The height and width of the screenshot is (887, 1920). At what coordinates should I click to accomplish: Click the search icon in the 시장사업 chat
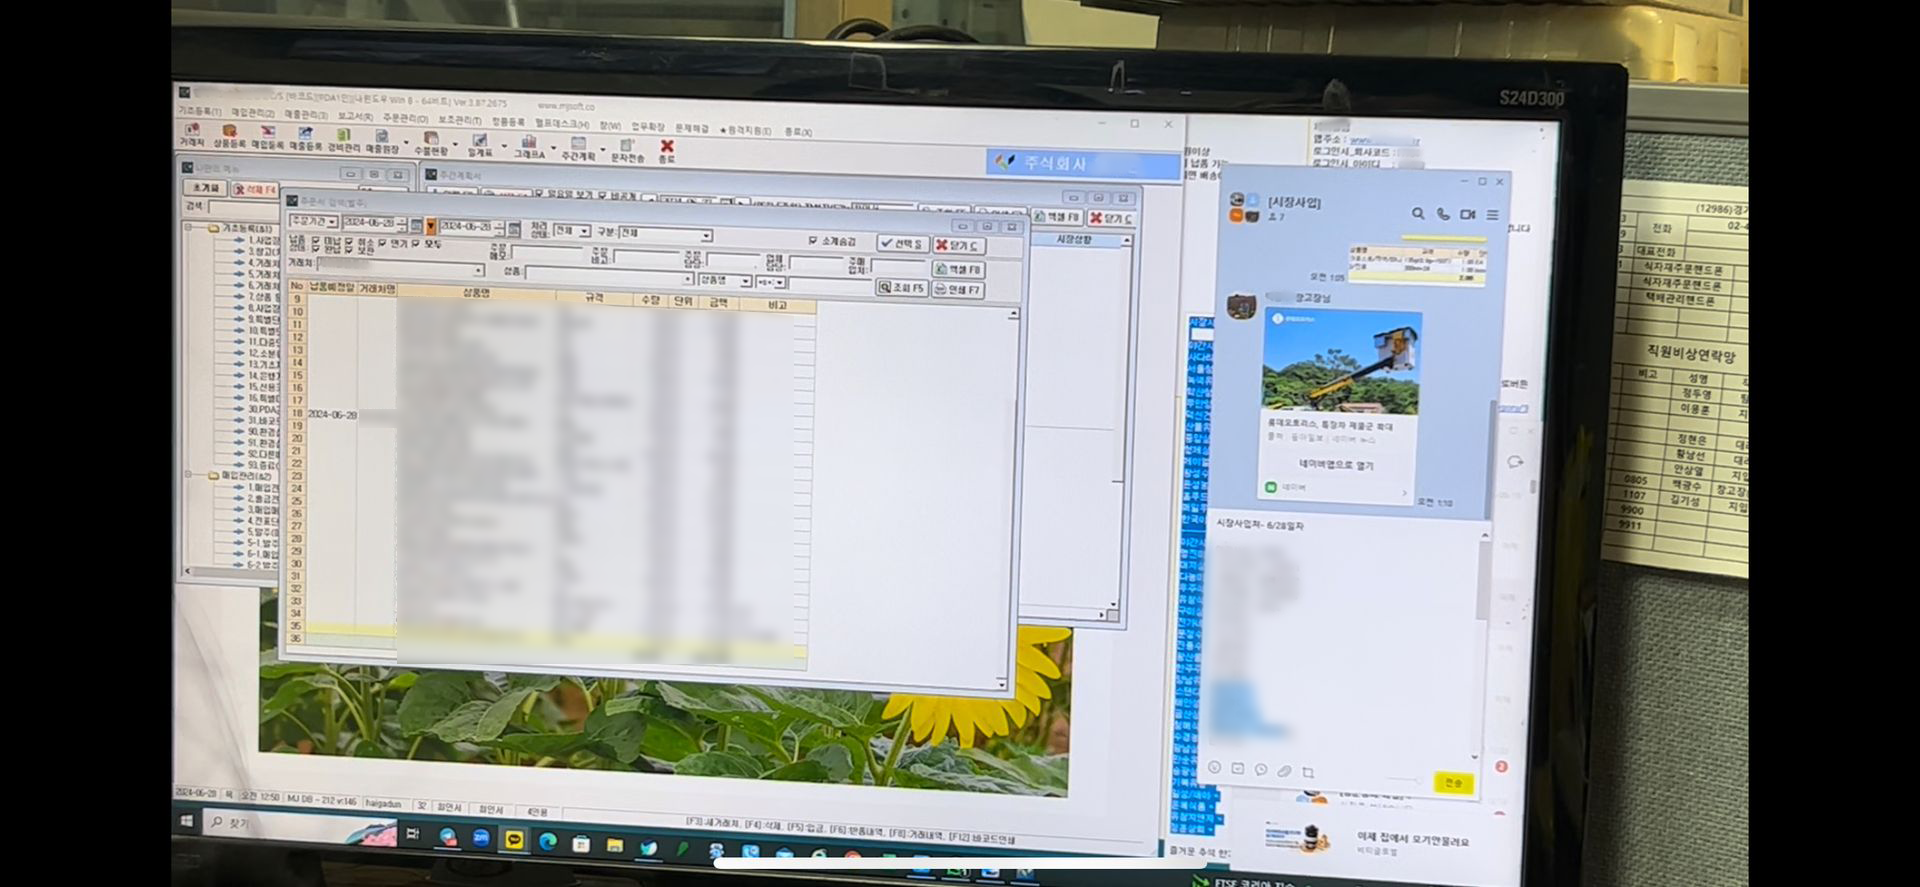pyautogui.click(x=1418, y=213)
